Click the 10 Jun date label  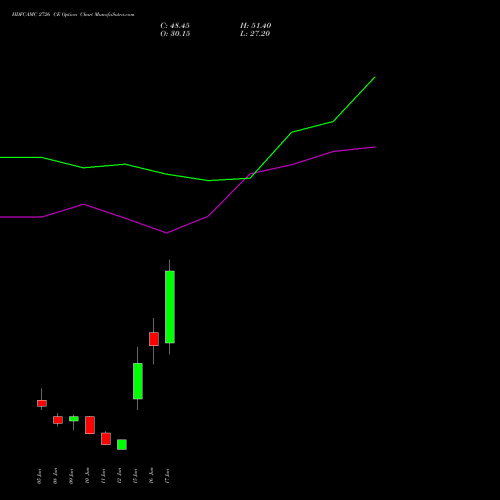tap(87, 476)
